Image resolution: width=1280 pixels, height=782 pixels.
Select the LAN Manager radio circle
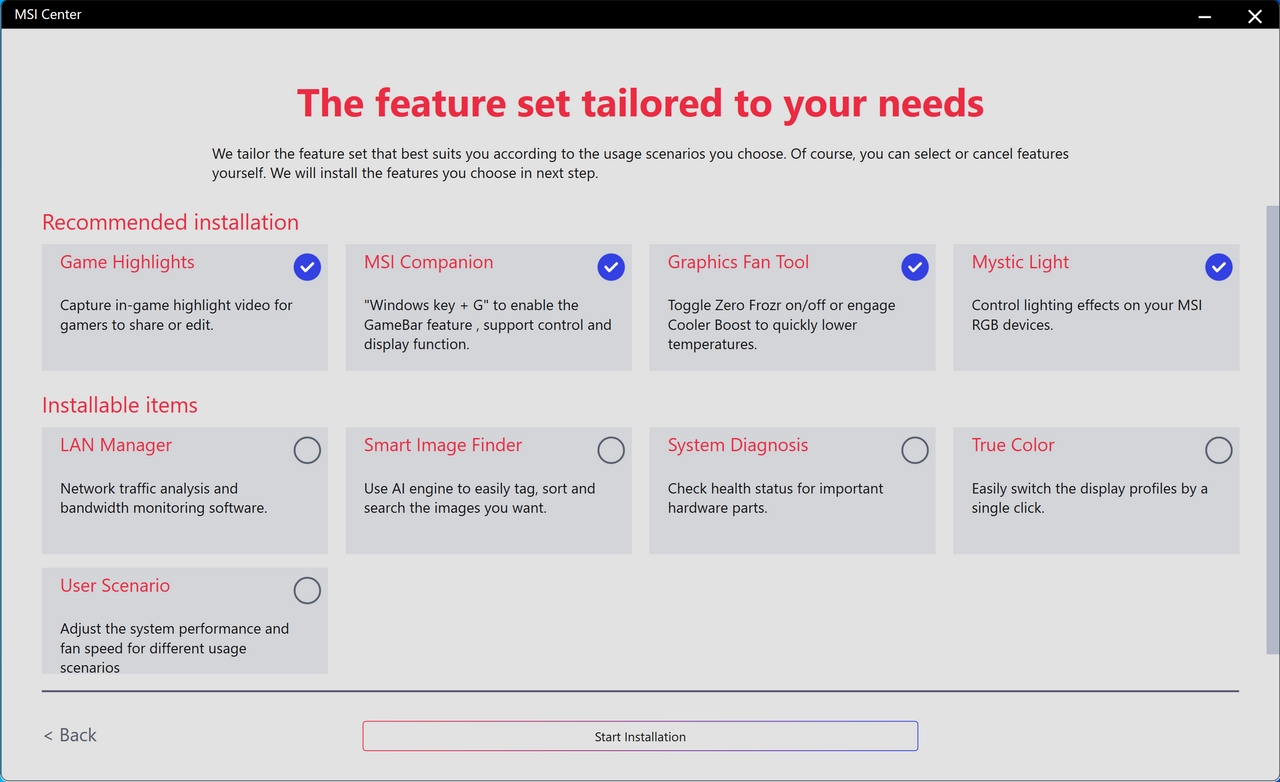307,450
